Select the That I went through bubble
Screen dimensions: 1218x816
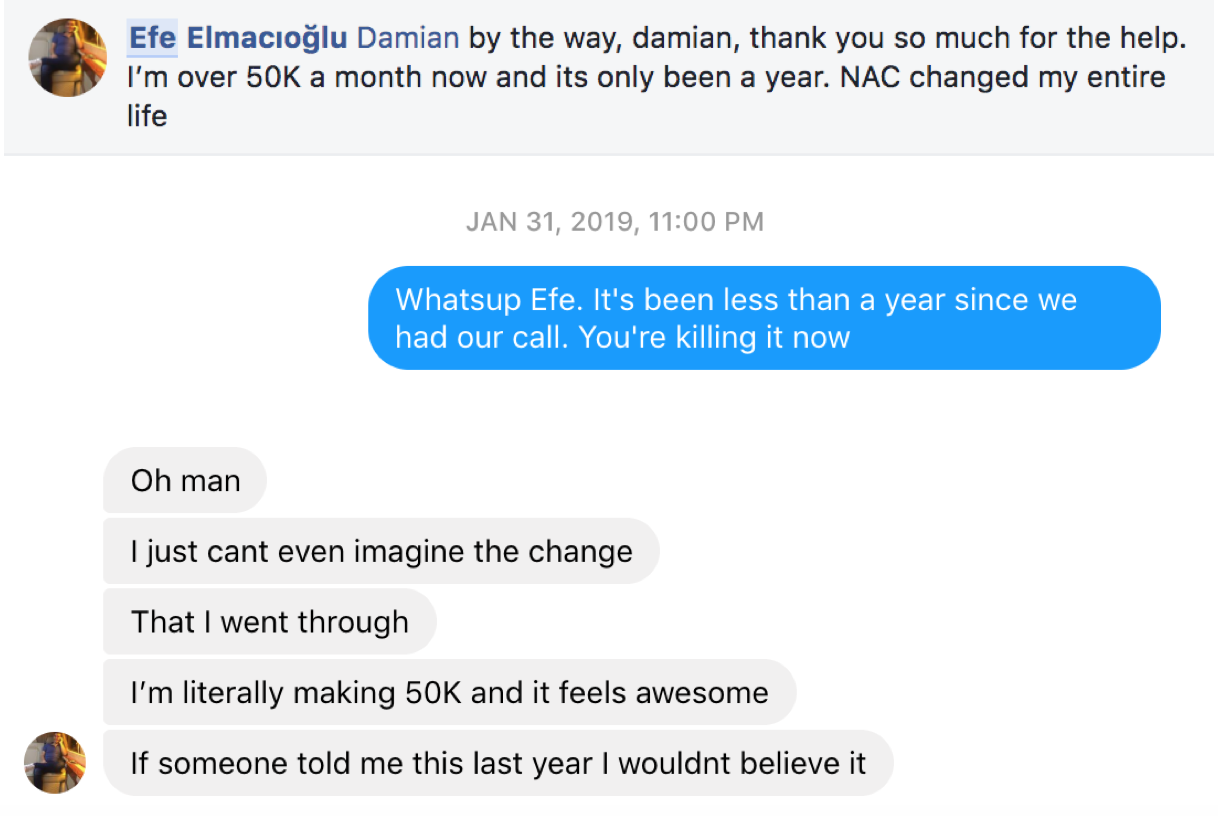(x=269, y=622)
